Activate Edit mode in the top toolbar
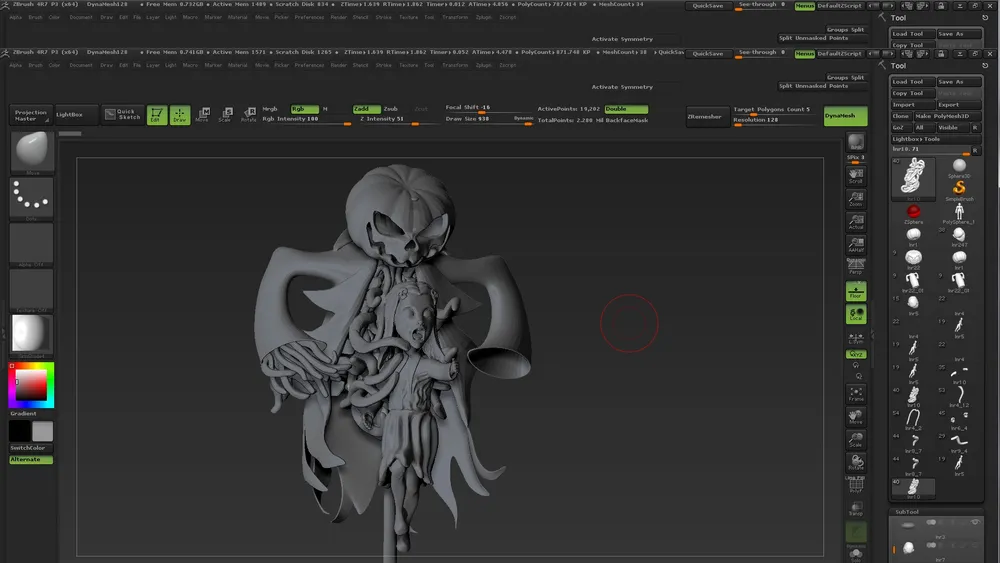The height and width of the screenshot is (563, 1000). pyautogui.click(x=157, y=115)
